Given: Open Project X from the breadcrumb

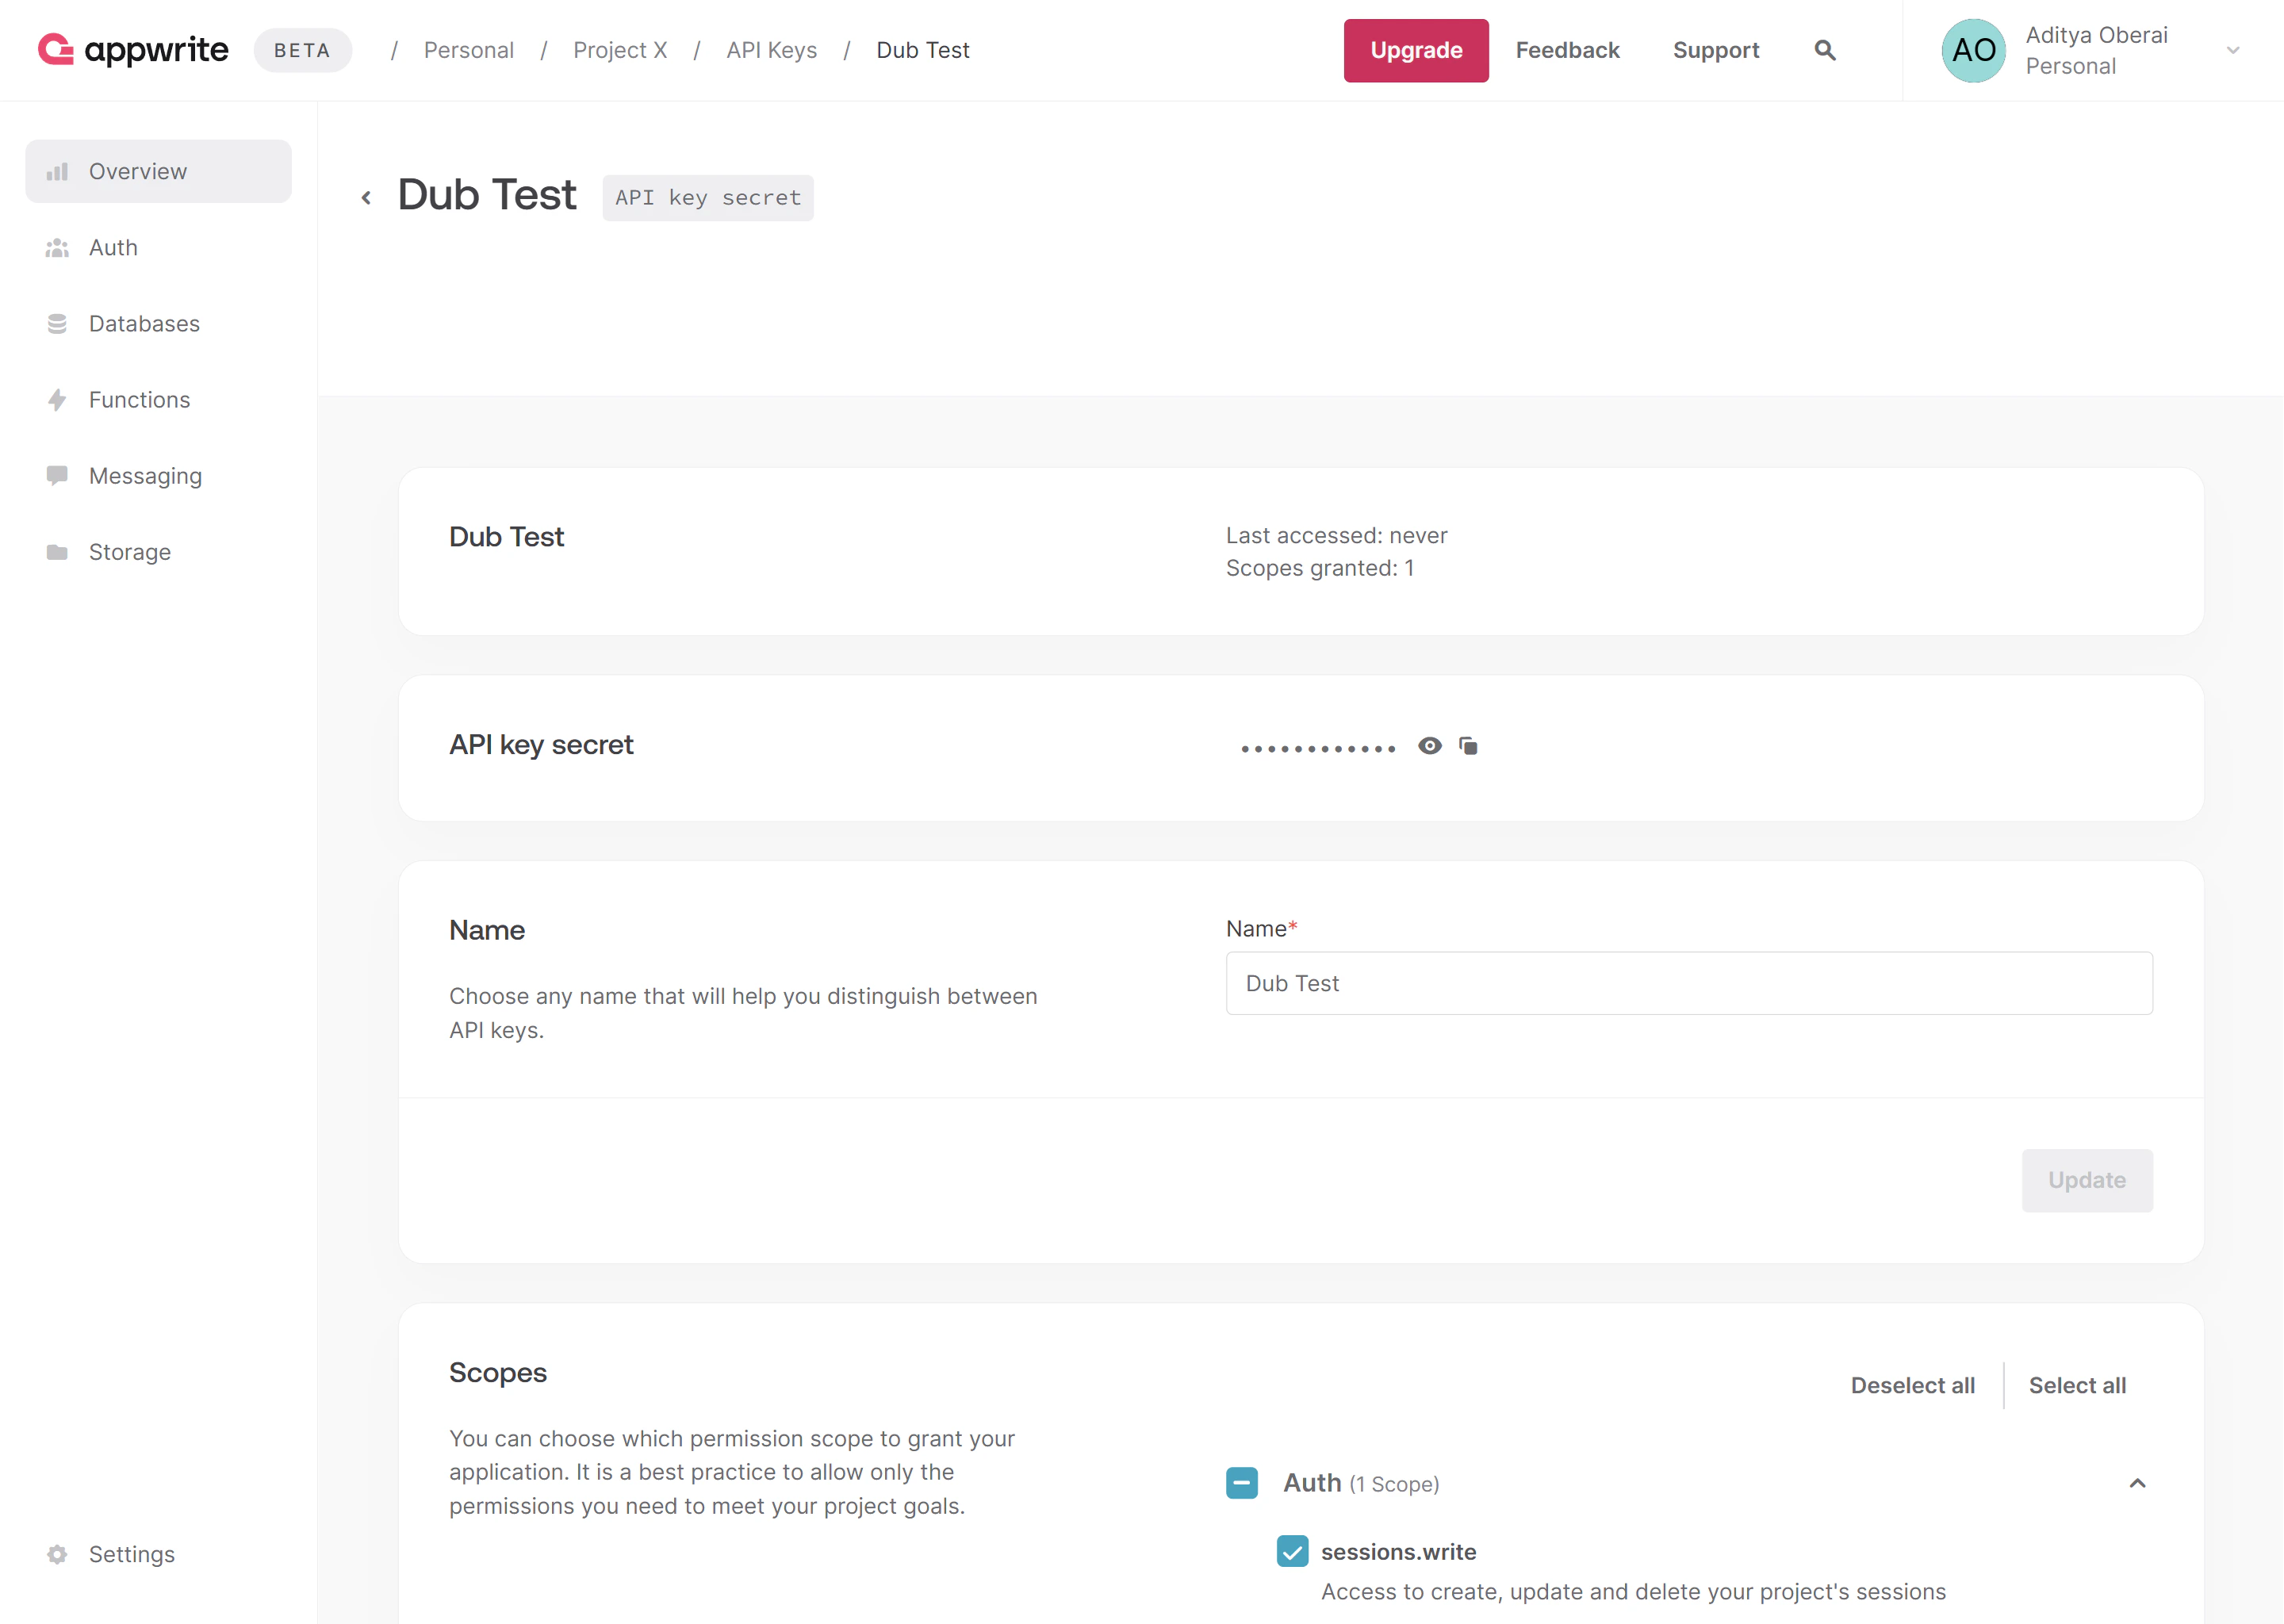Looking at the screenshot, I should [x=620, y=50].
